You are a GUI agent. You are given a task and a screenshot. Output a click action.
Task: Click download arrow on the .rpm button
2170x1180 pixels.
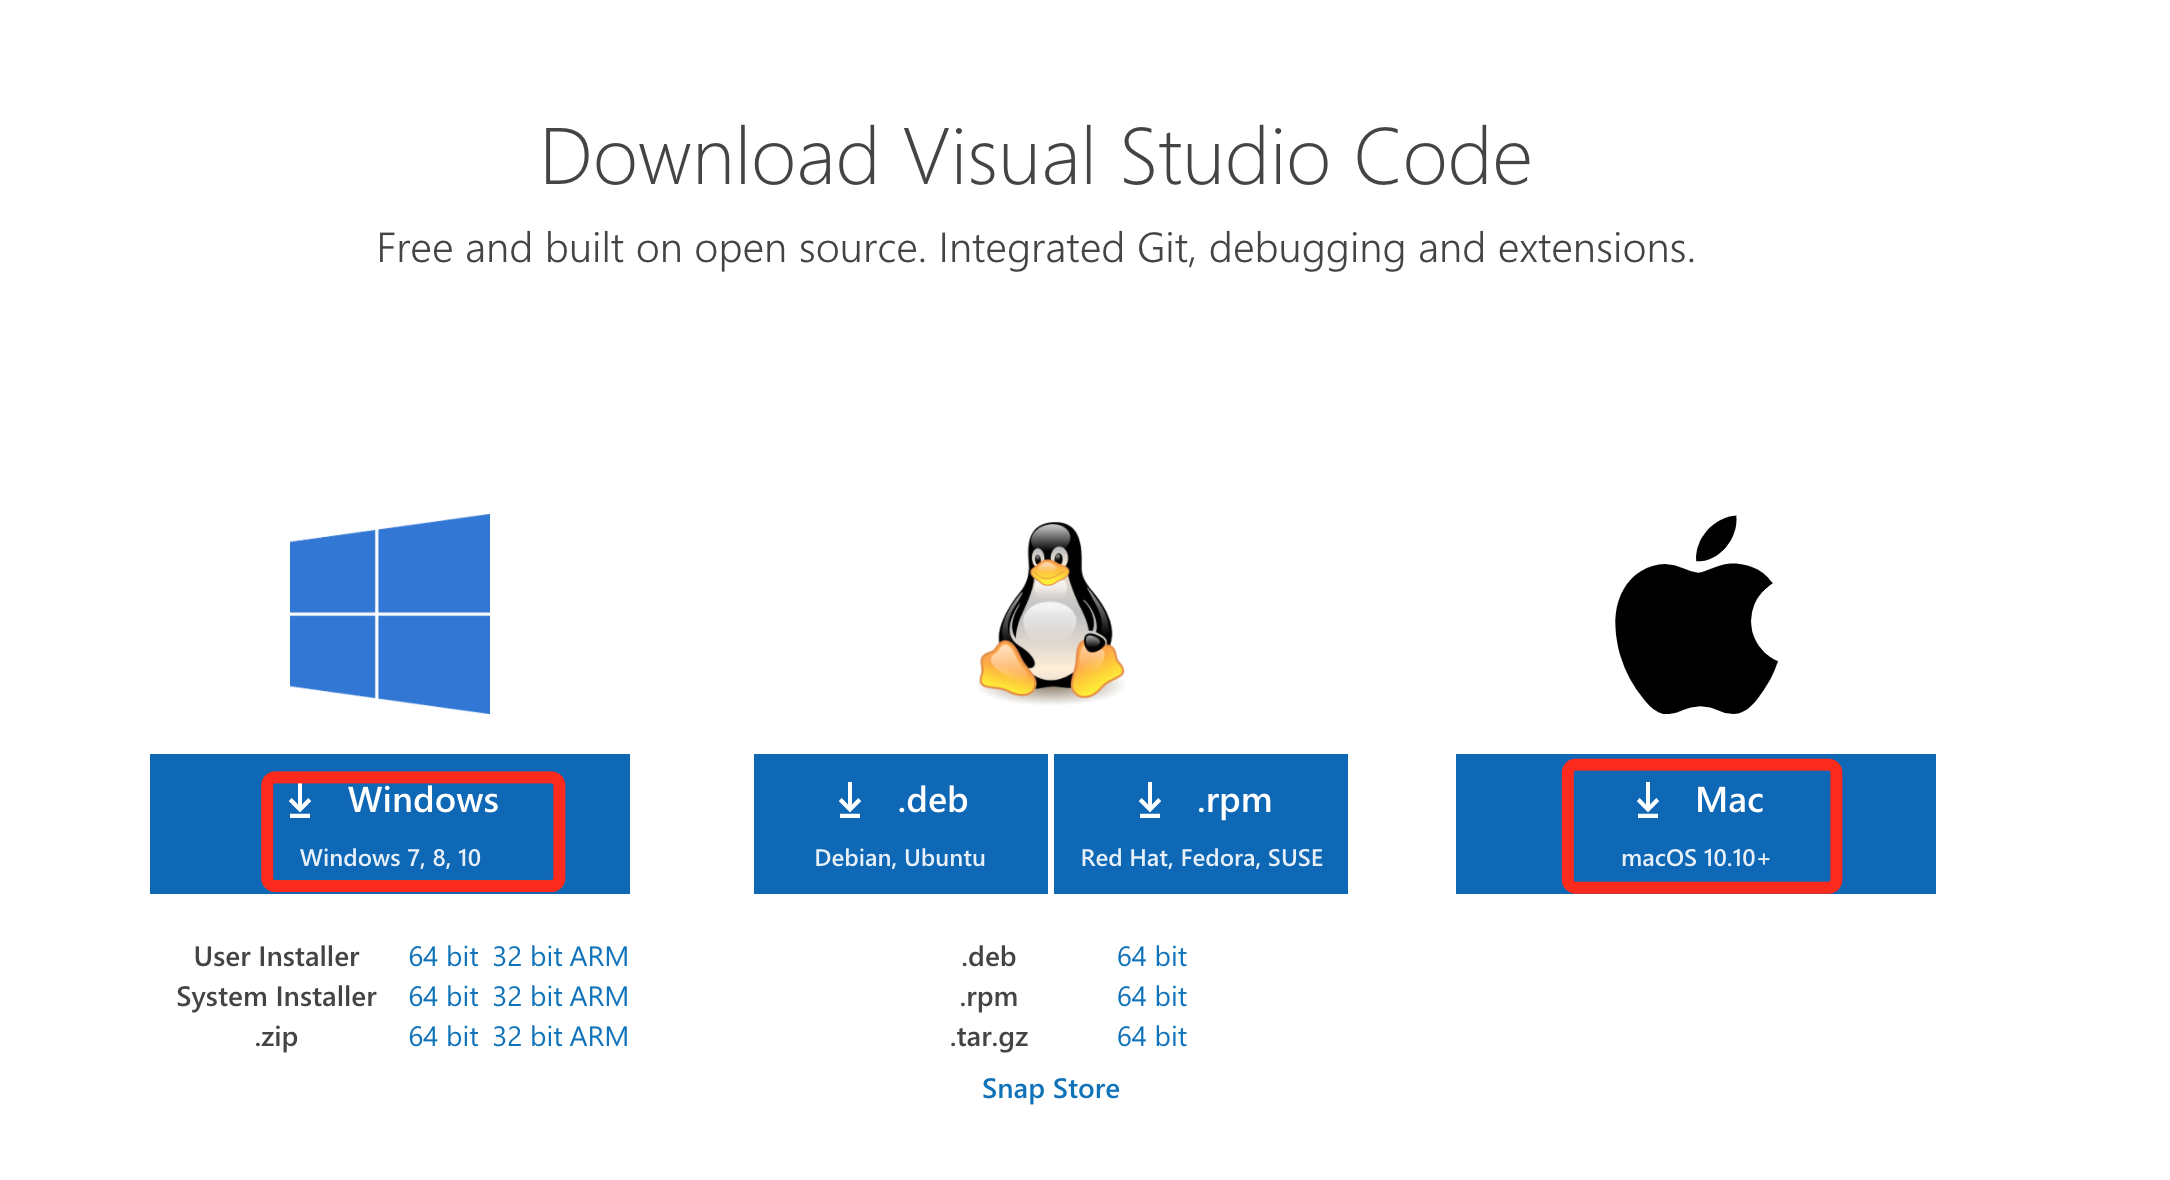(x=1150, y=801)
